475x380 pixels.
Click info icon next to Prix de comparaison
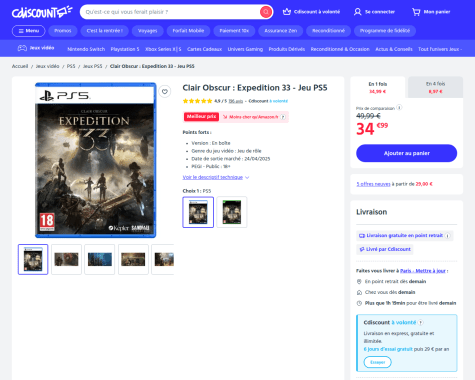click(x=399, y=107)
